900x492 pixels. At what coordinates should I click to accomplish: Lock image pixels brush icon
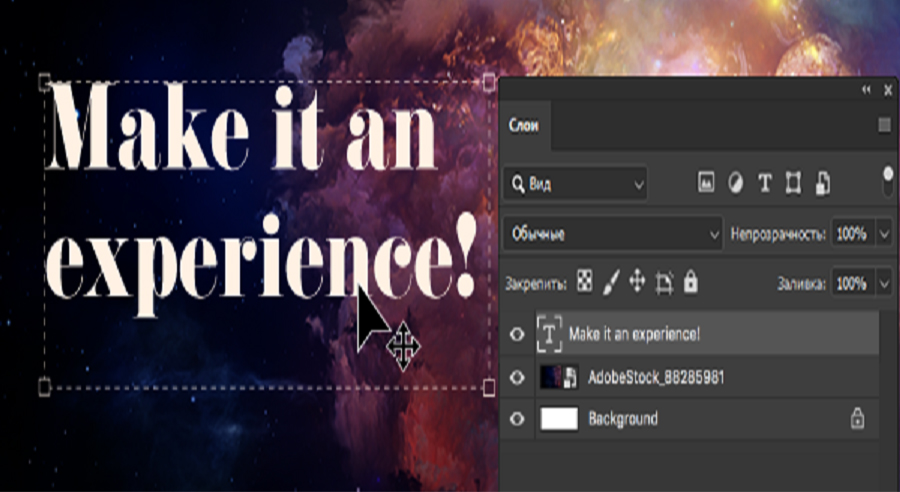[611, 283]
